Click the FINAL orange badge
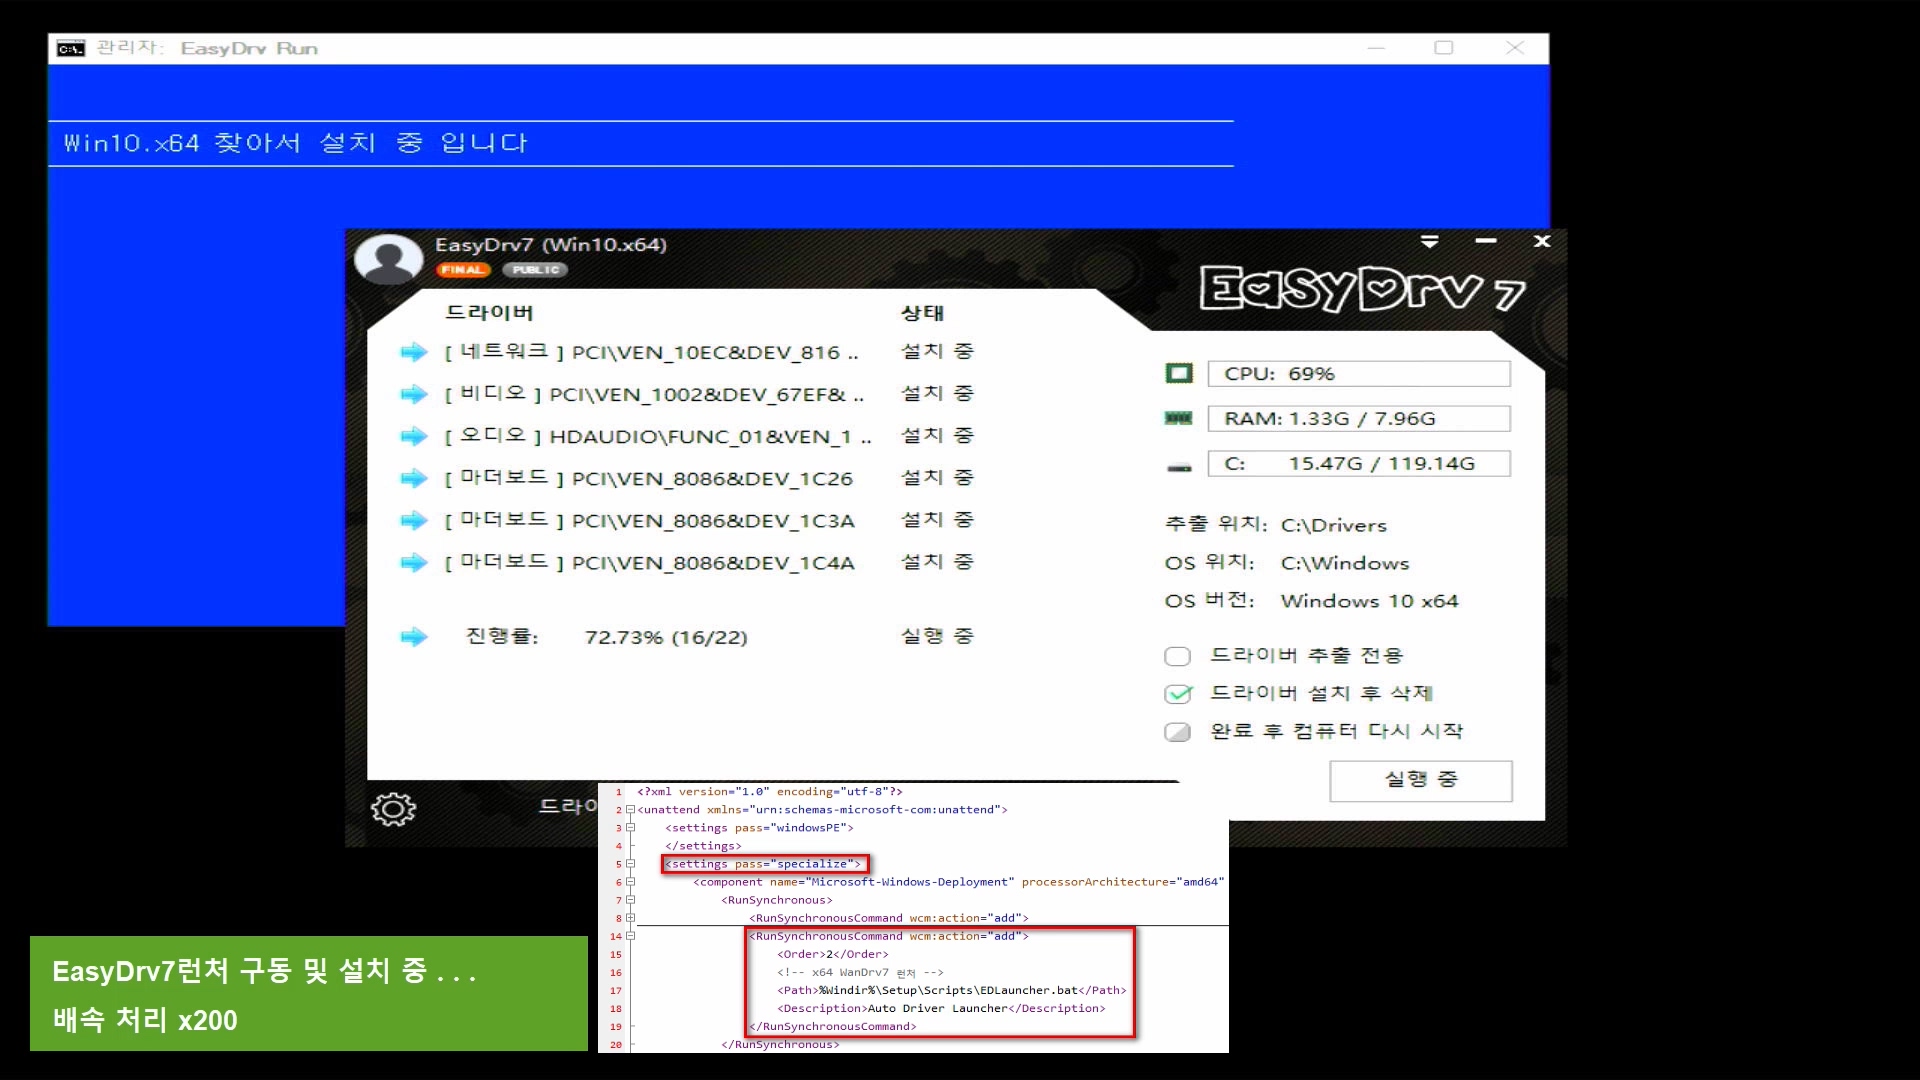This screenshot has width=1920, height=1080. pos(462,270)
